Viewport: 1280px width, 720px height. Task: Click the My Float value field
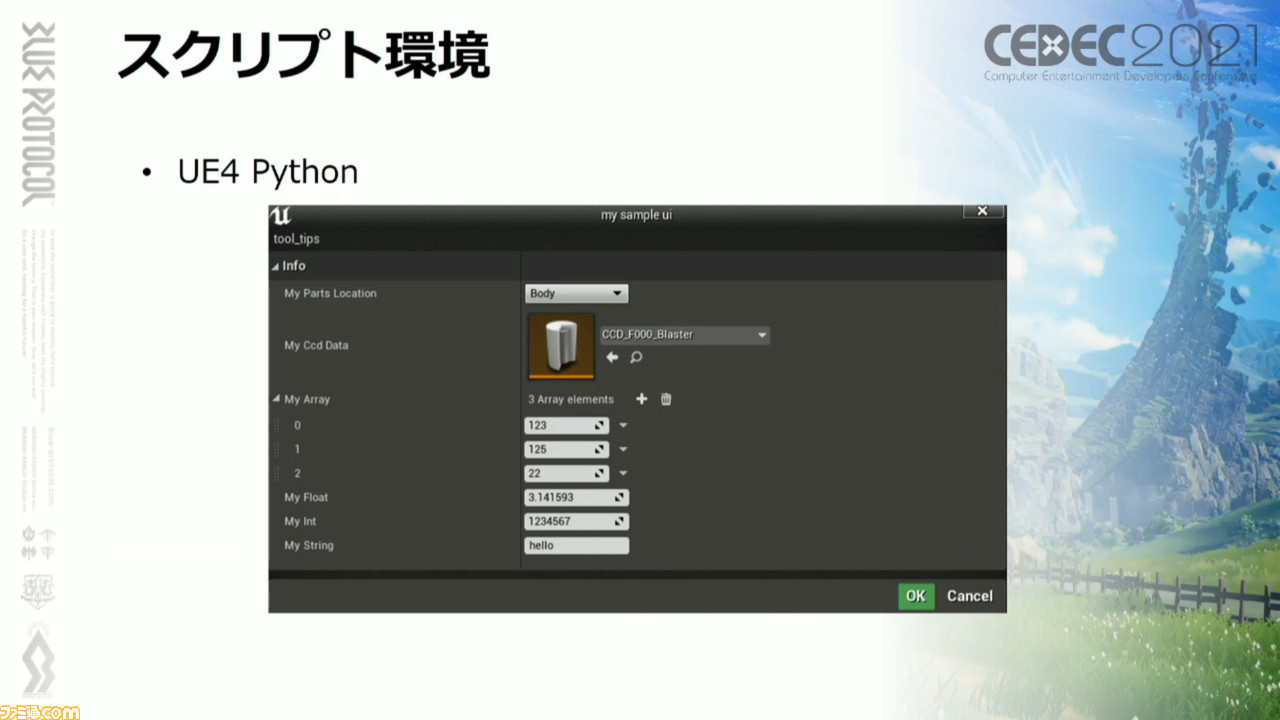click(x=570, y=497)
